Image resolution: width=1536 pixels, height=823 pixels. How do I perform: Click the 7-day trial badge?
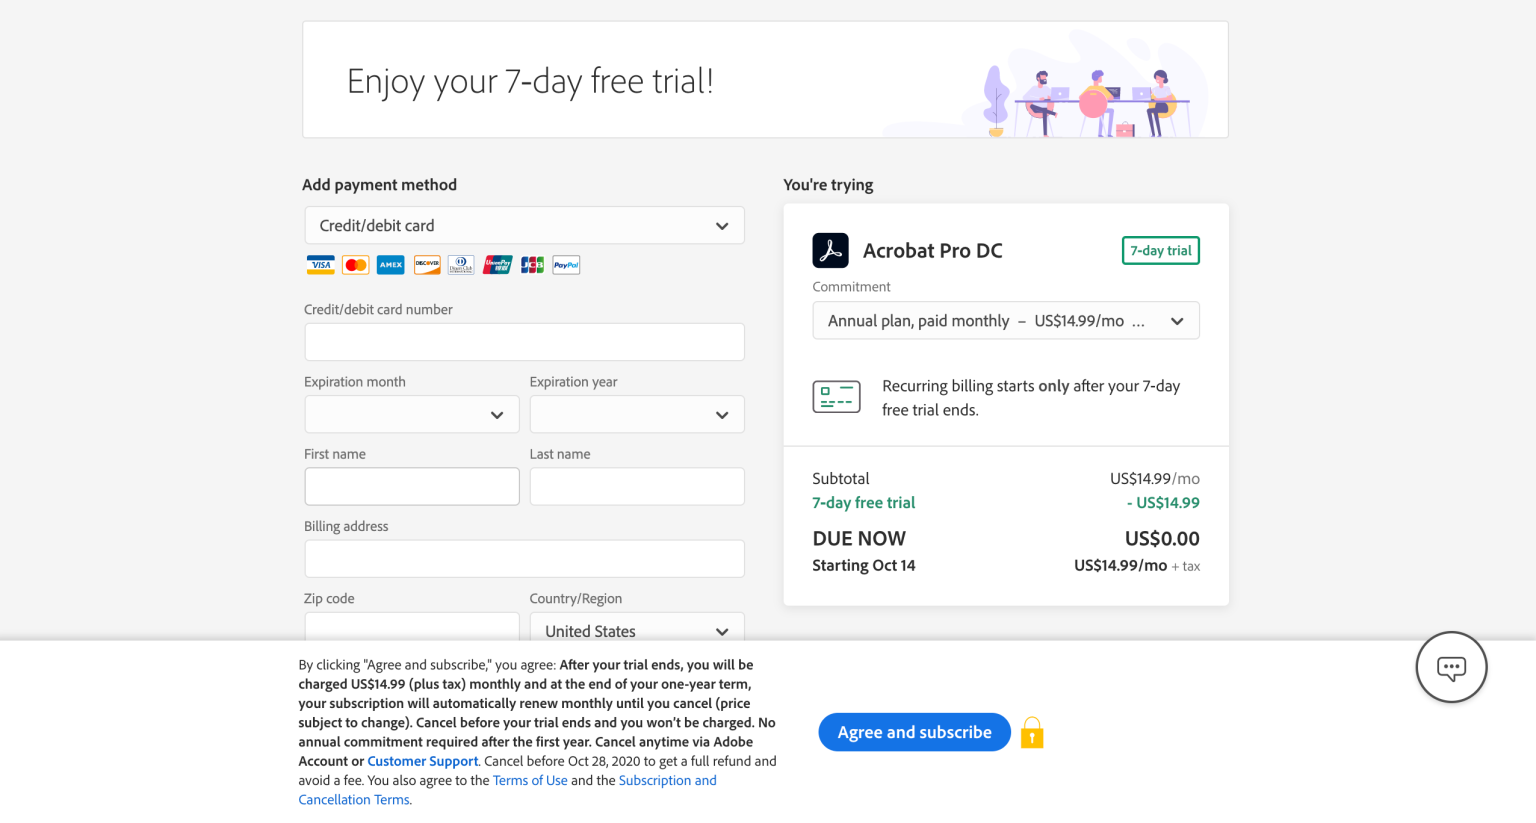[x=1160, y=251]
